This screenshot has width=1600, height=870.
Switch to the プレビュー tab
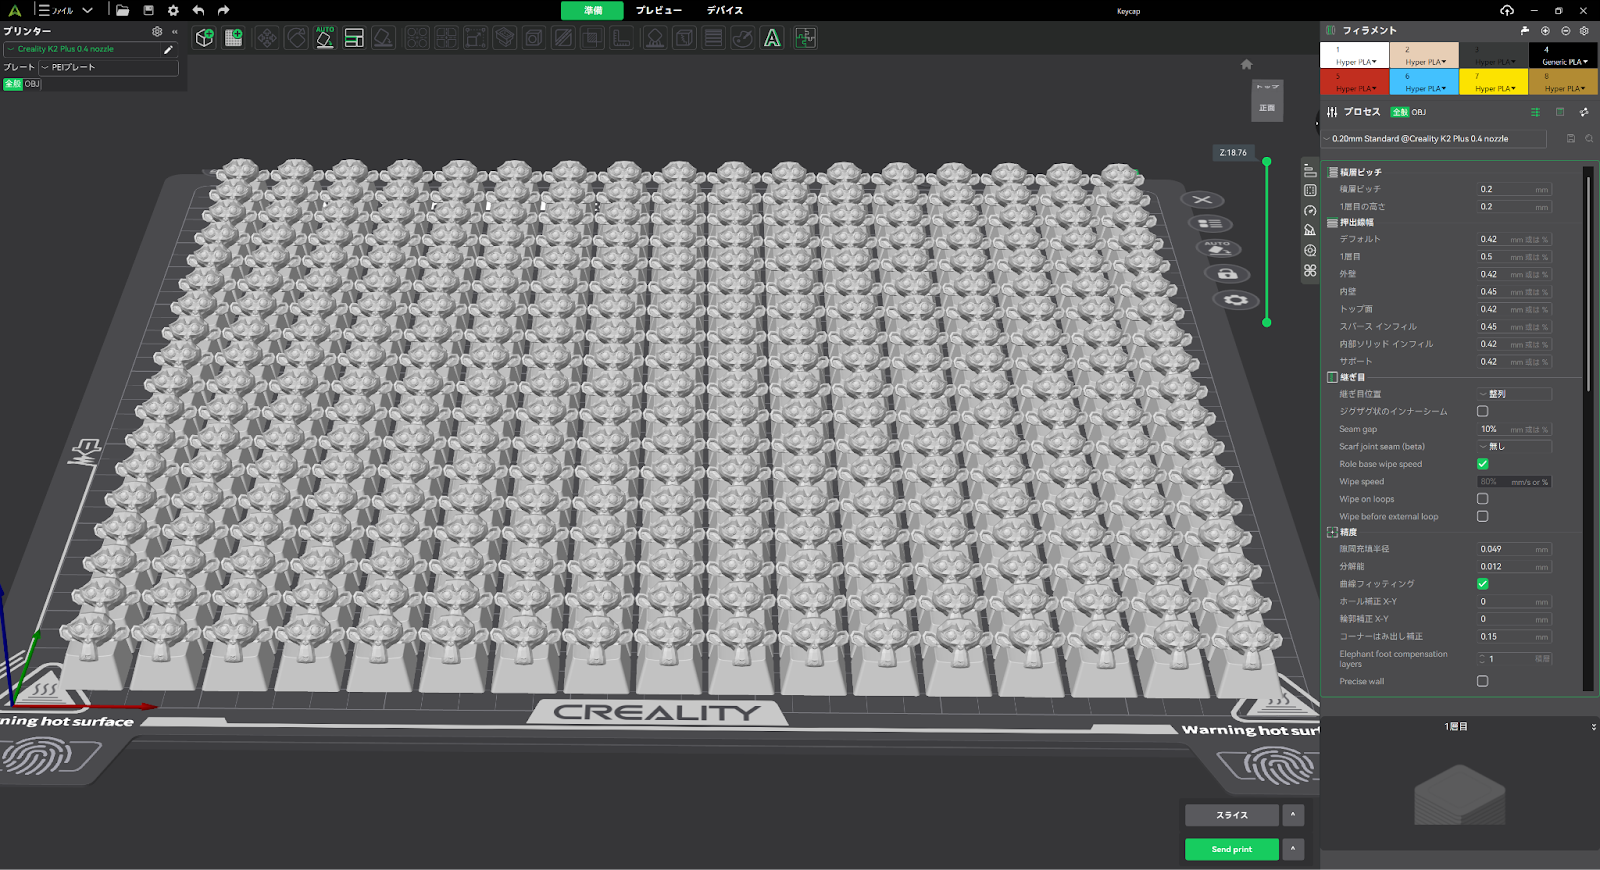(658, 11)
